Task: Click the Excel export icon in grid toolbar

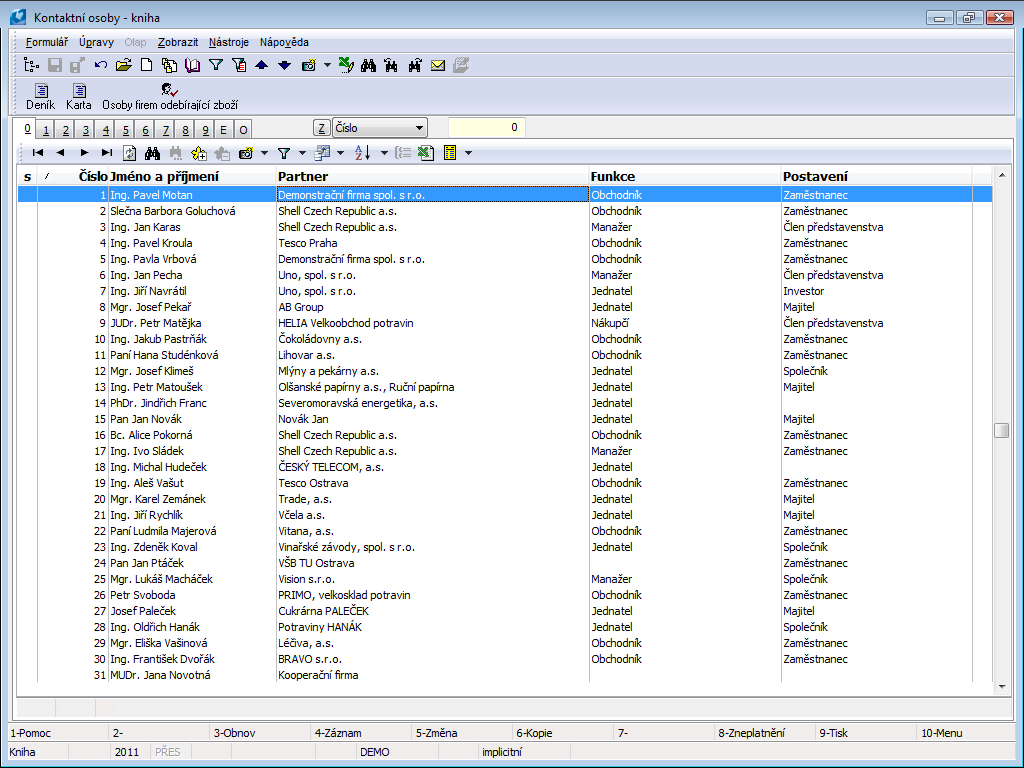Action: pyautogui.click(x=425, y=153)
